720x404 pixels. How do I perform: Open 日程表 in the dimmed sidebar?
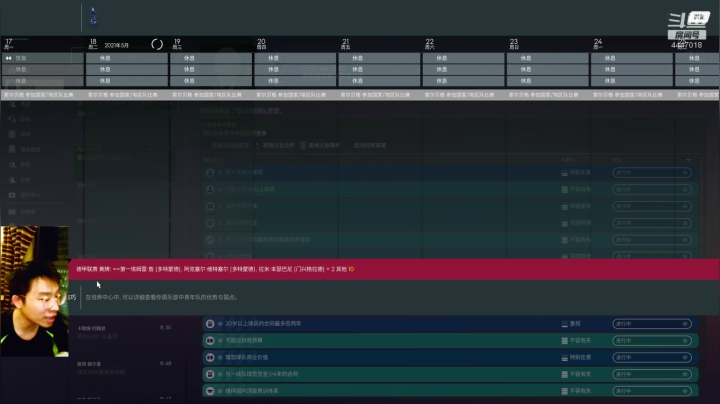pos(22,212)
